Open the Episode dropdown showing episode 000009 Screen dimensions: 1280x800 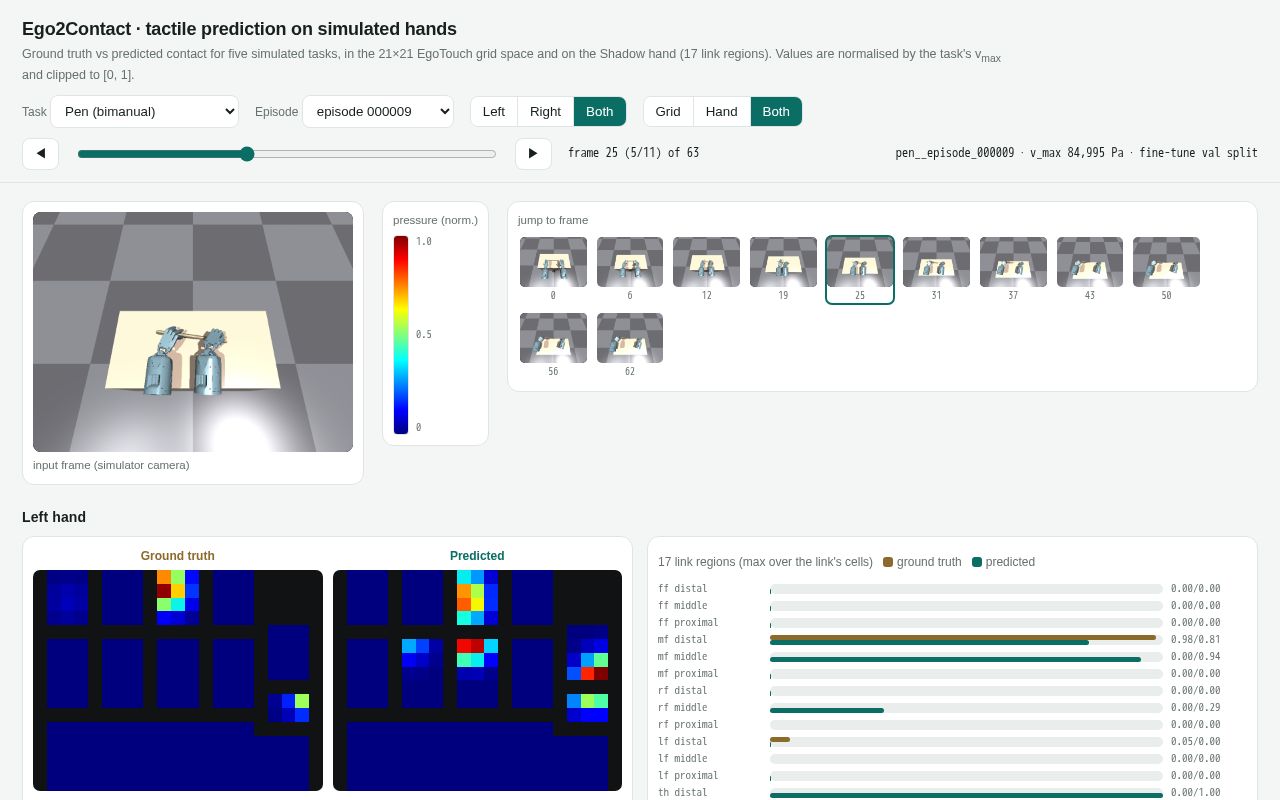378,111
